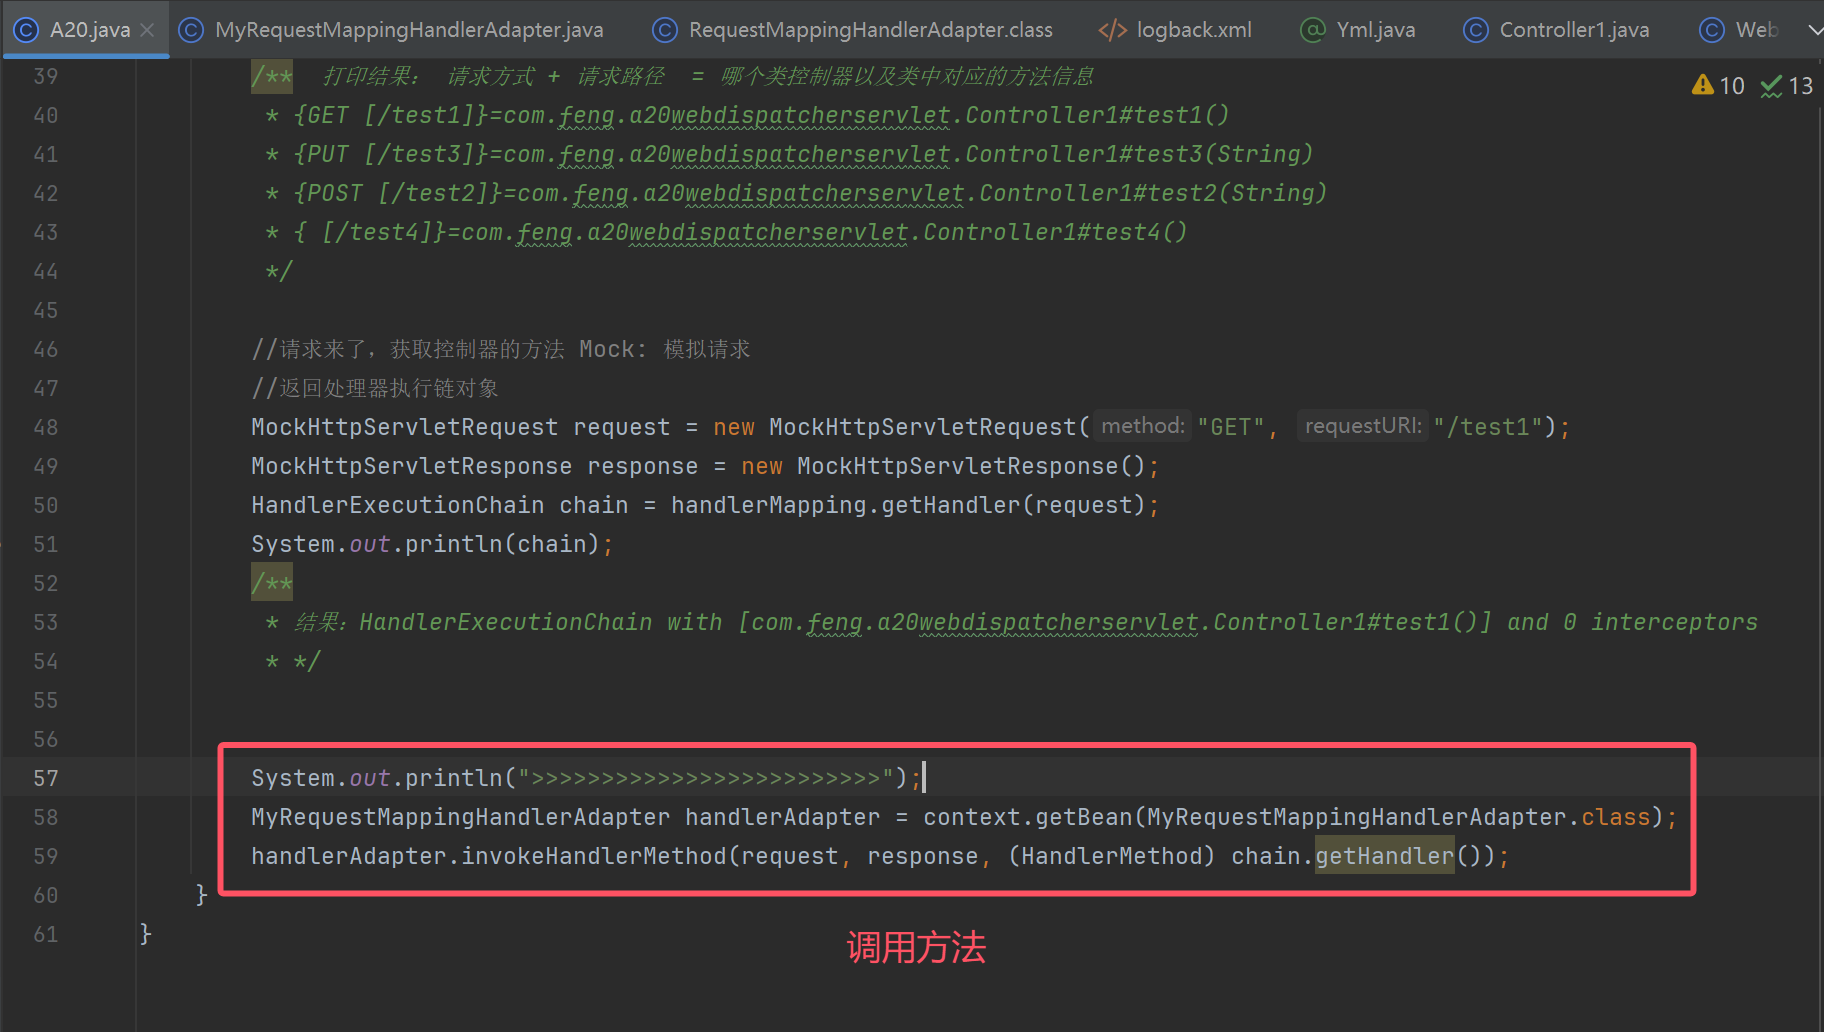
Task: Open the warnings indicator showing 10
Action: (1718, 86)
